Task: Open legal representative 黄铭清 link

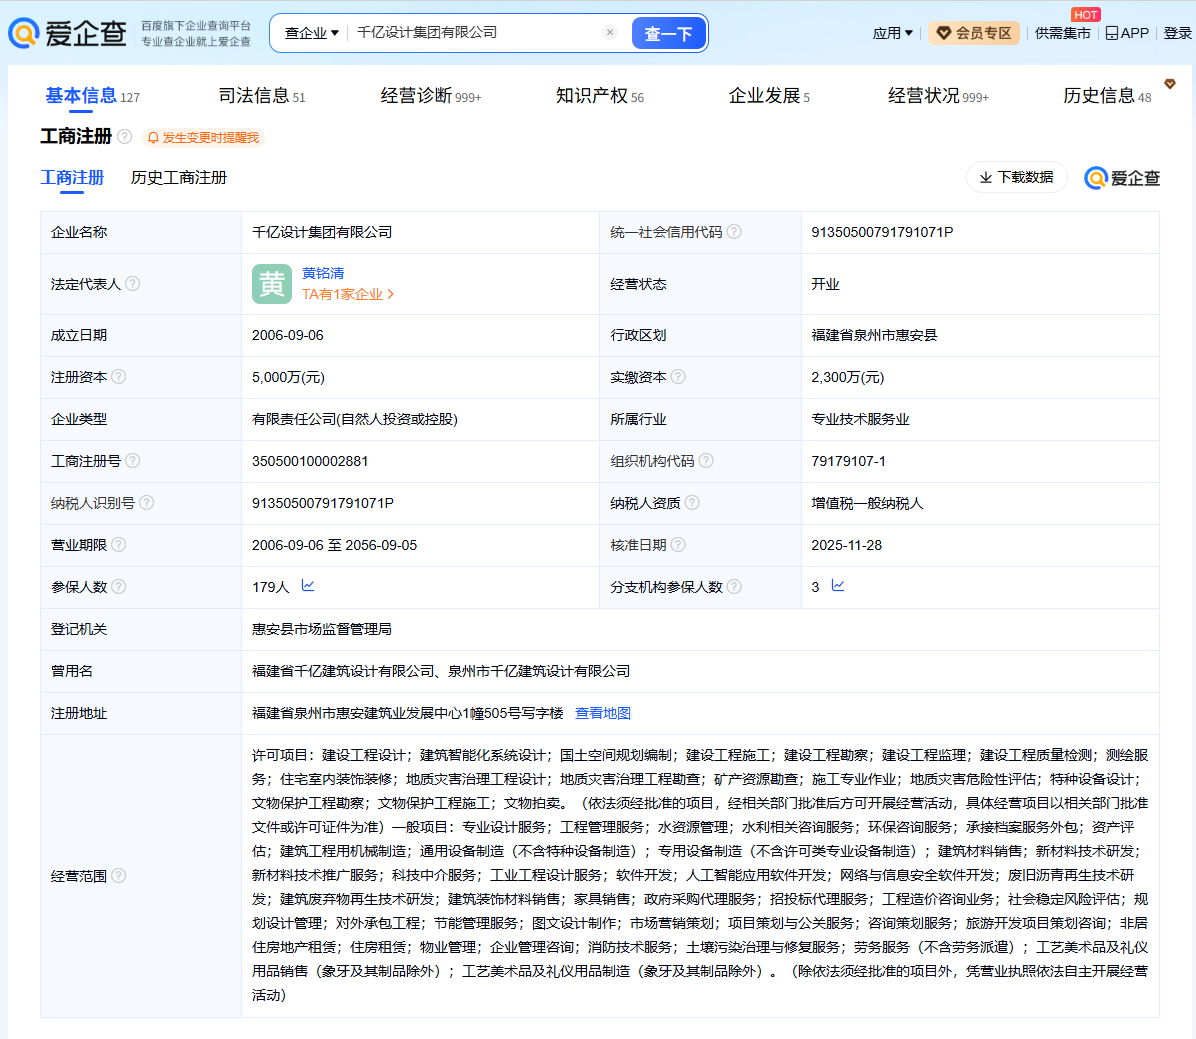Action: (323, 273)
